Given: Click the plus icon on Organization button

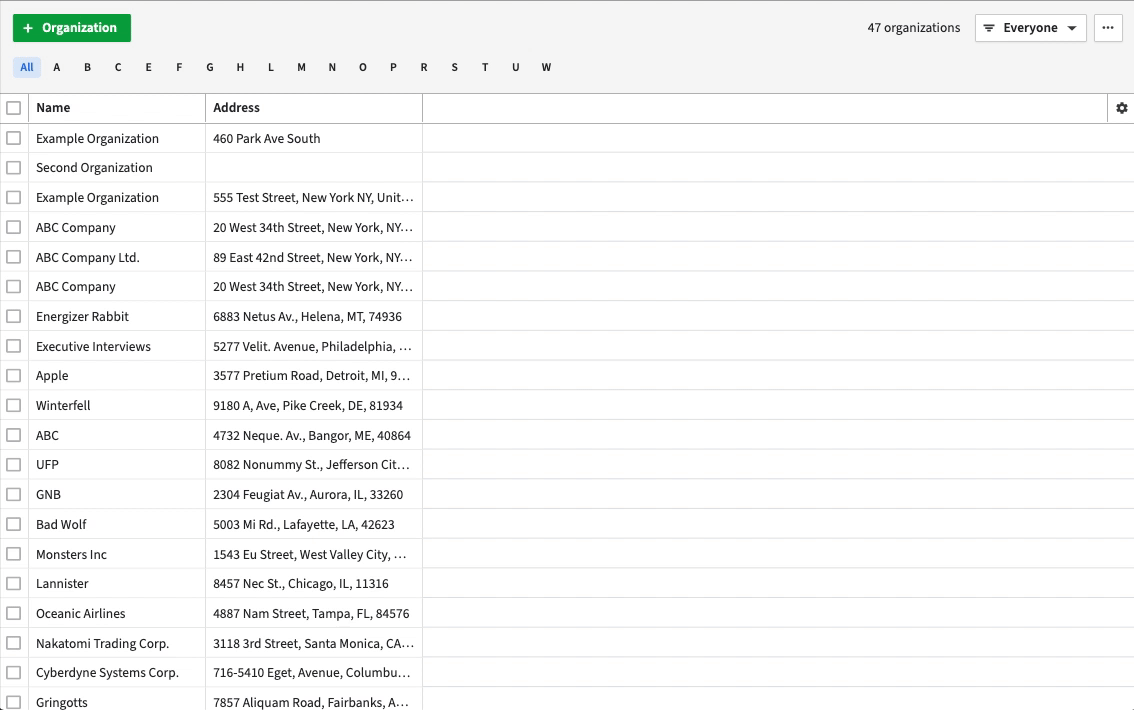Looking at the screenshot, I should click(x=28, y=28).
